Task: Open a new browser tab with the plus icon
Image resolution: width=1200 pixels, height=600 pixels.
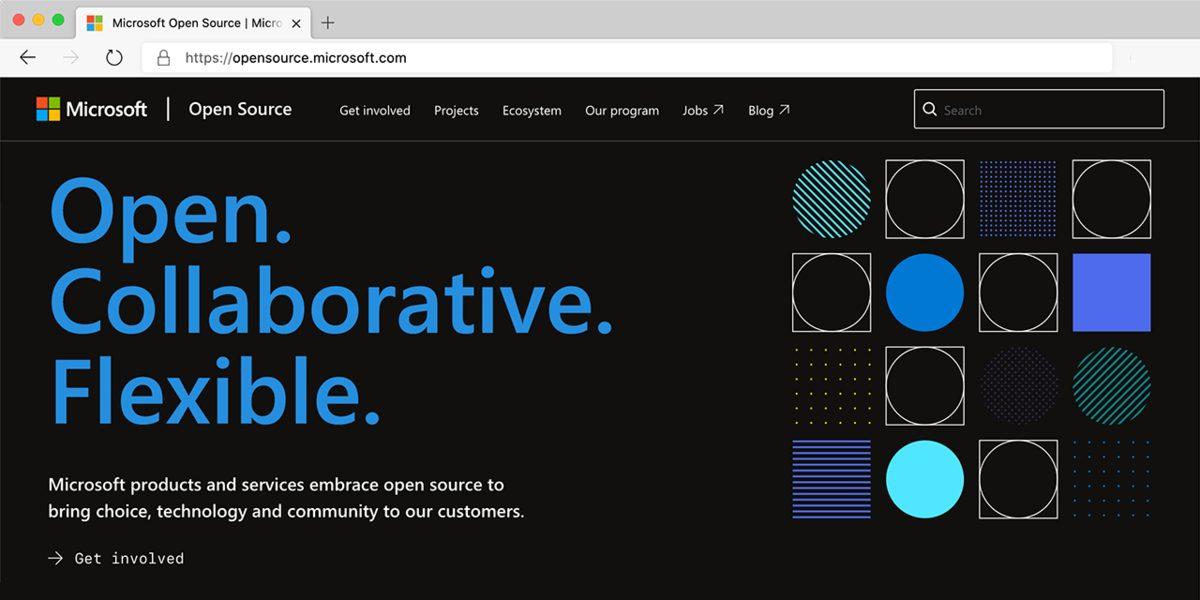Action: [330, 22]
